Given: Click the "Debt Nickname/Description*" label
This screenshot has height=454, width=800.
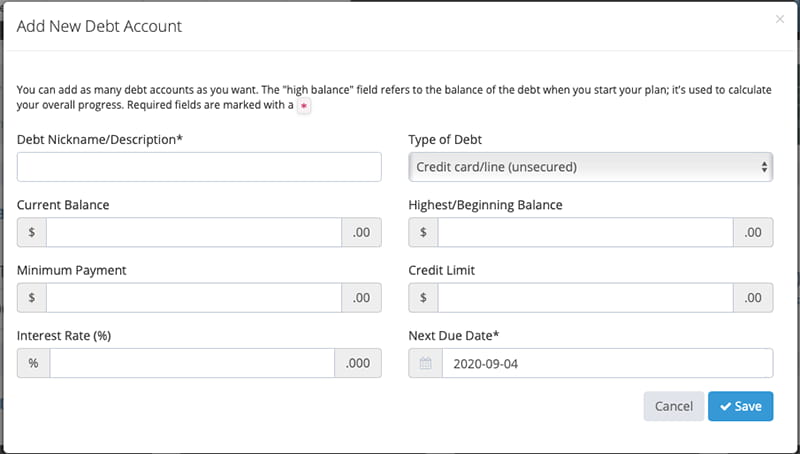Looking at the screenshot, I should point(100,140).
